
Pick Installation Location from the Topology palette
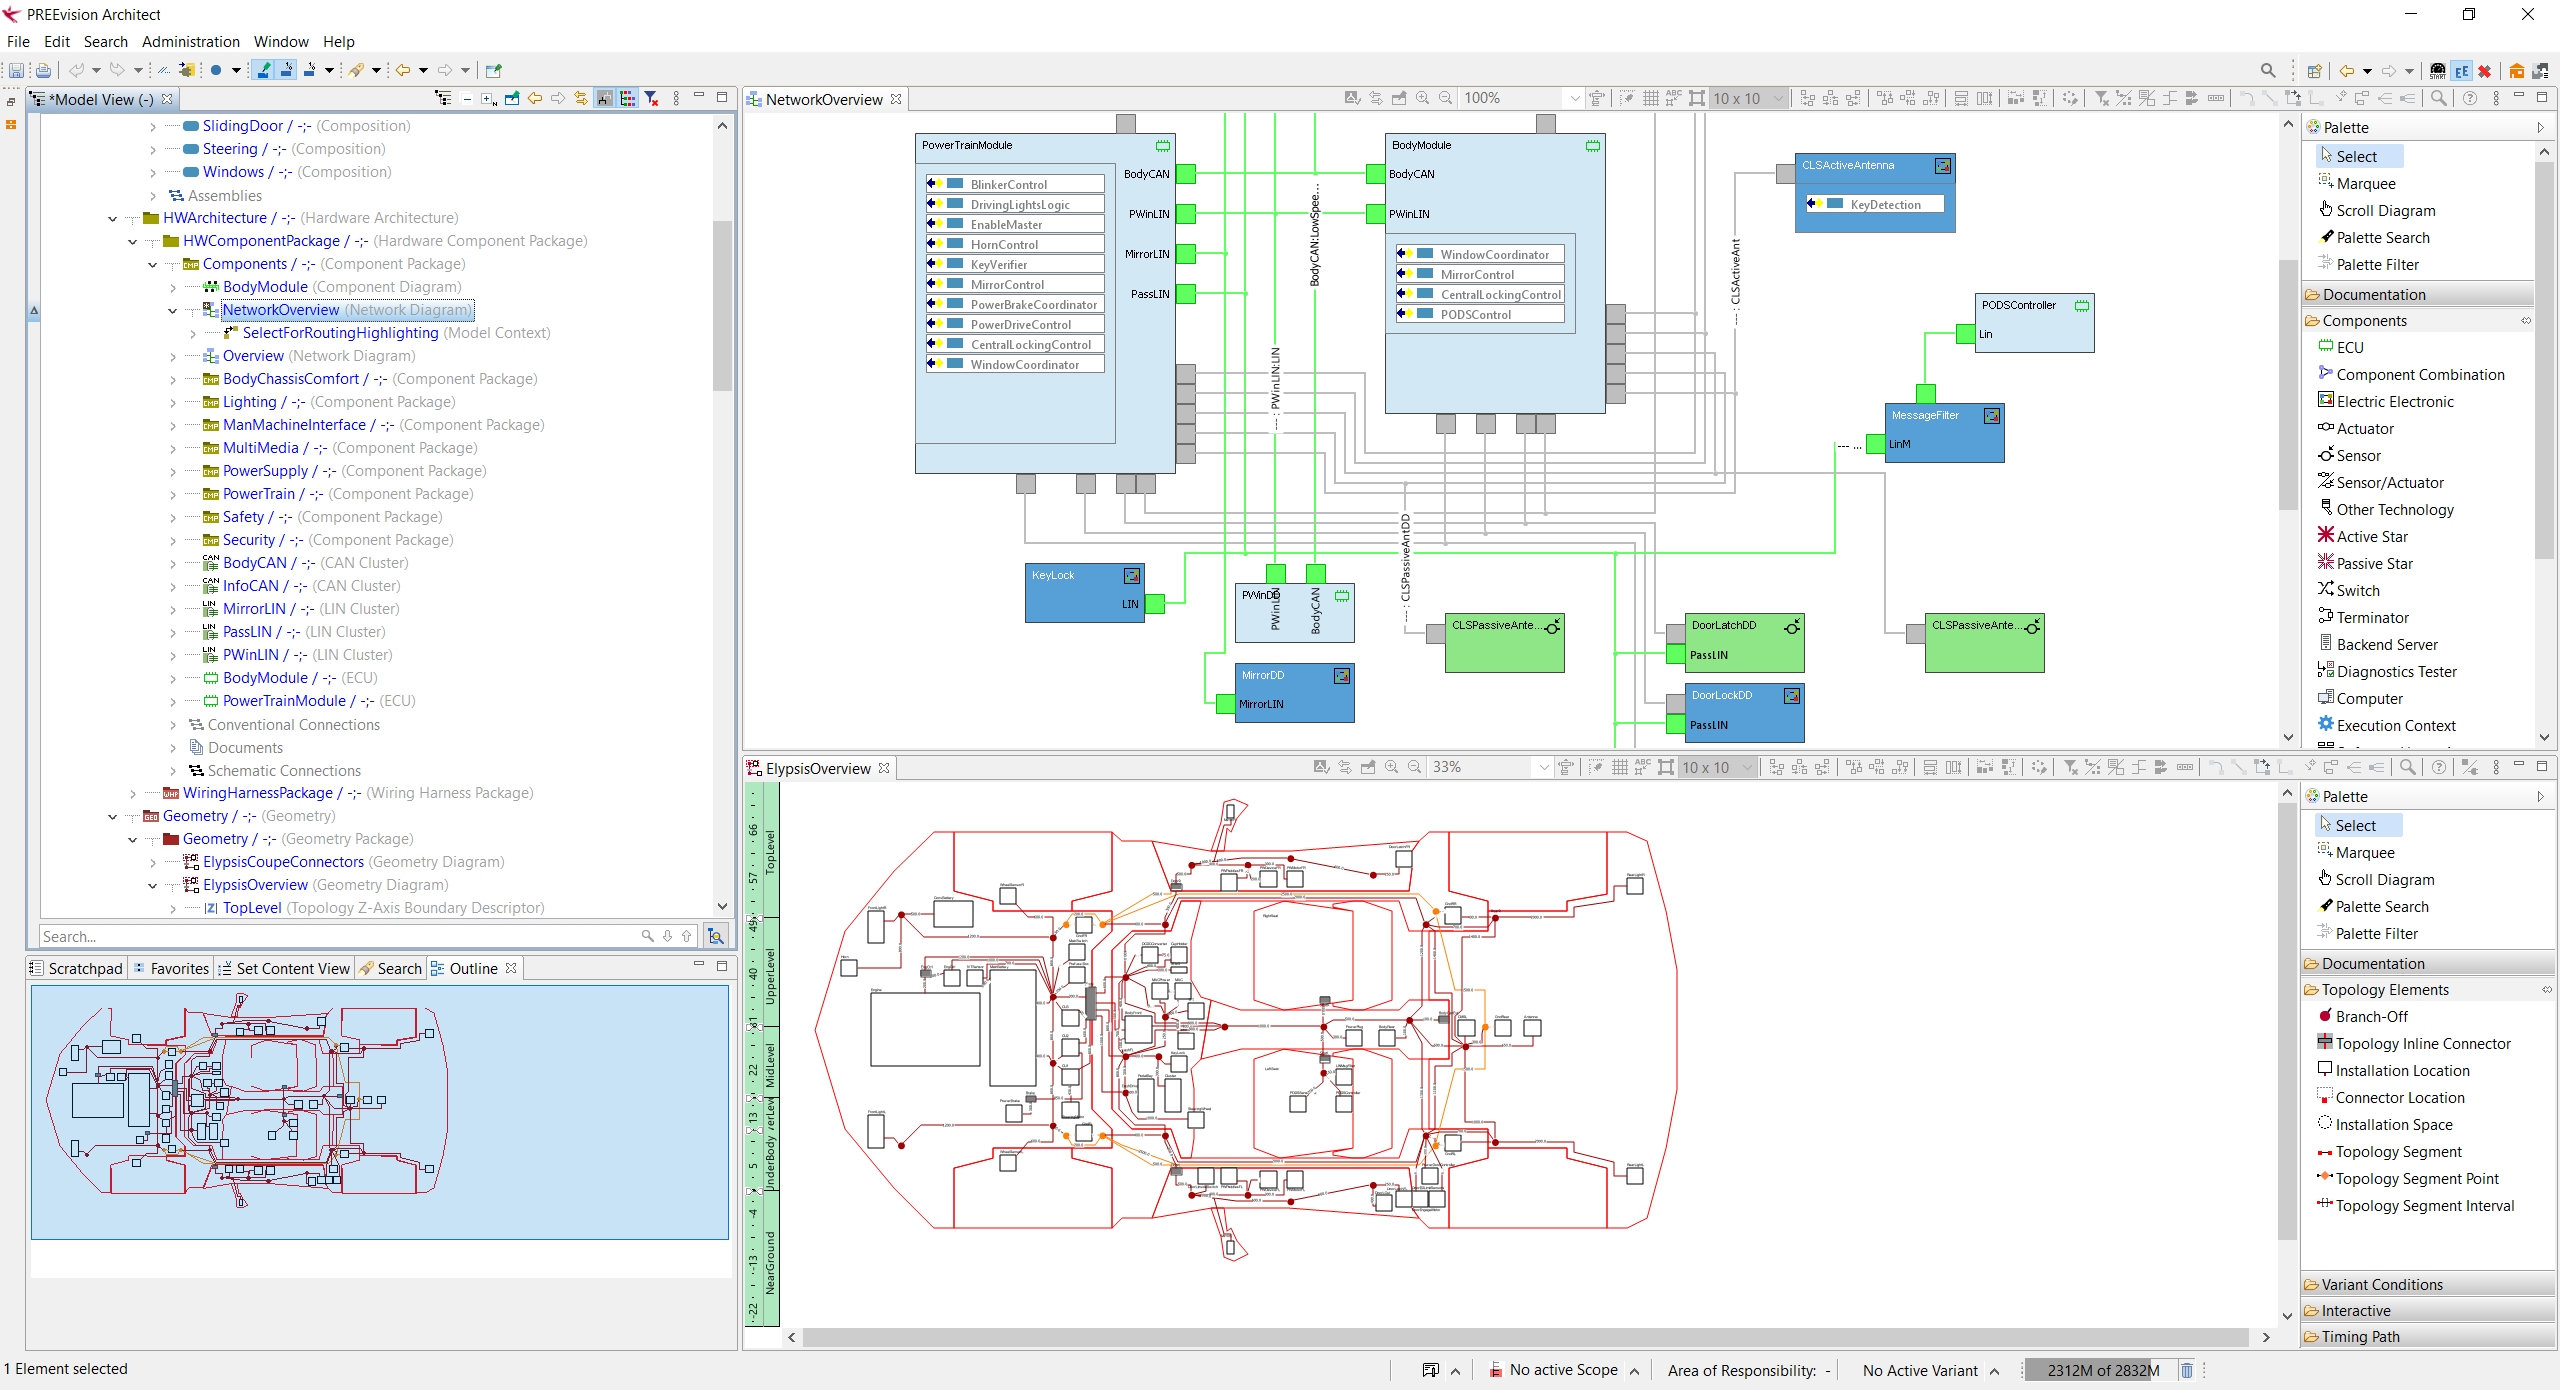coord(2394,1070)
